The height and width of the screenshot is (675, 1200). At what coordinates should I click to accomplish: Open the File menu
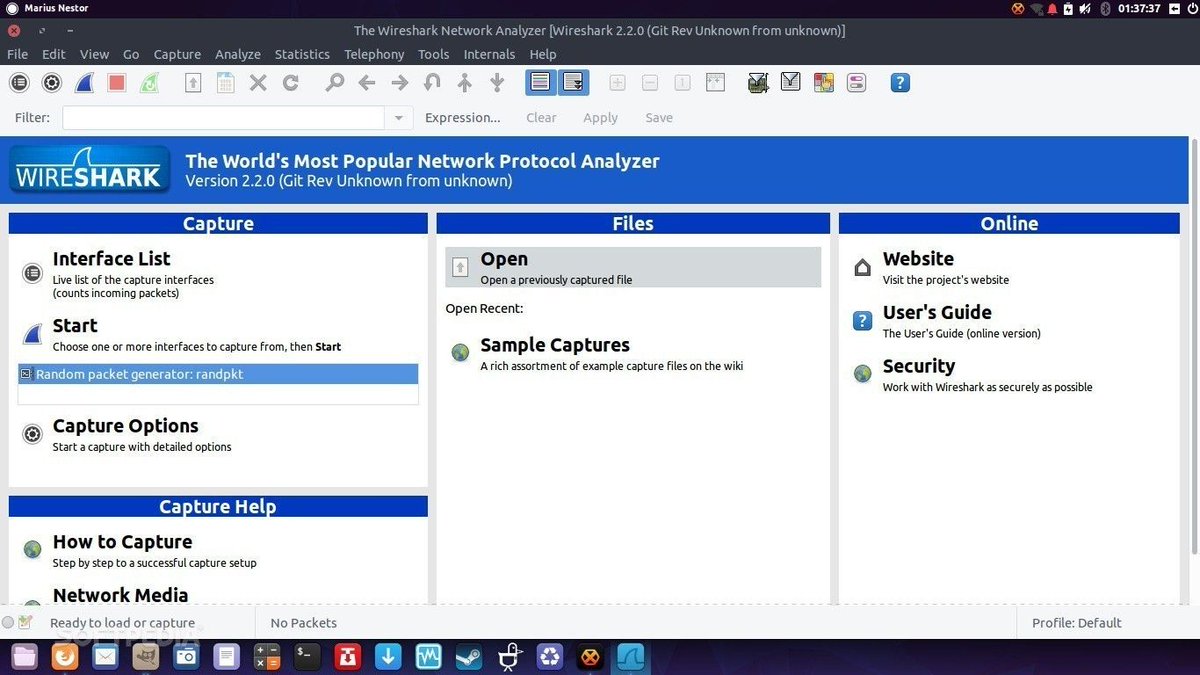click(17, 54)
